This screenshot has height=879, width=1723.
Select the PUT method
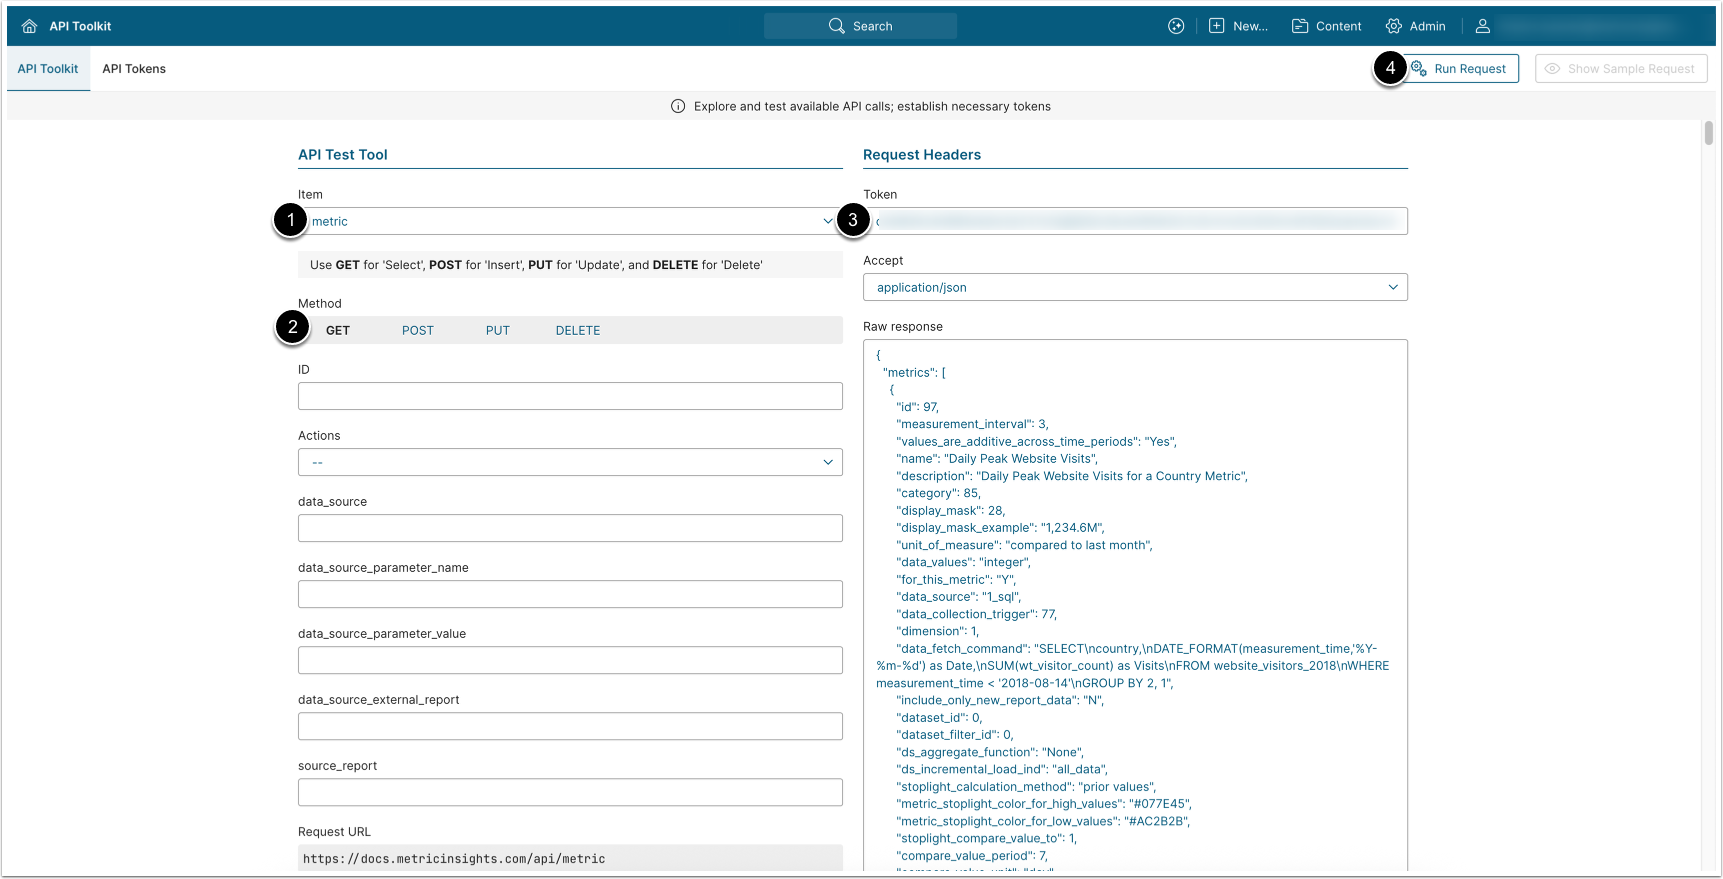click(x=498, y=330)
